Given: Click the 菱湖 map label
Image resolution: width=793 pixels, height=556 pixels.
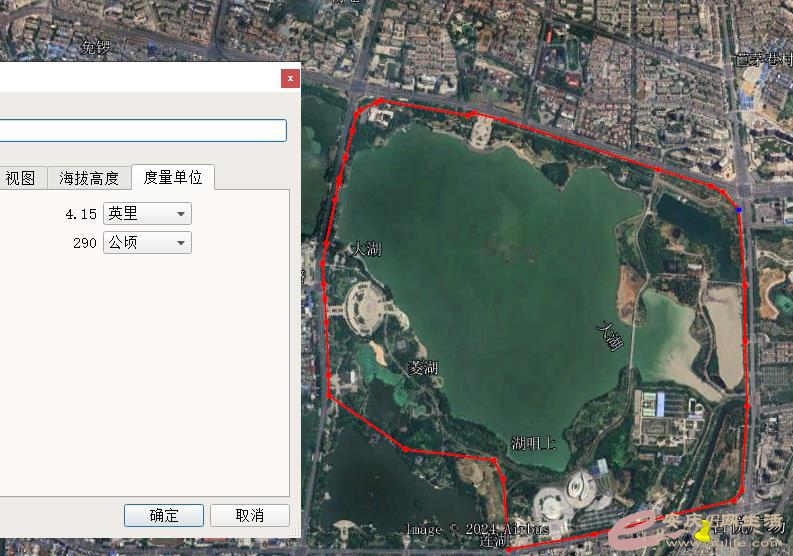Looking at the screenshot, I should click(x=423, y=368).
